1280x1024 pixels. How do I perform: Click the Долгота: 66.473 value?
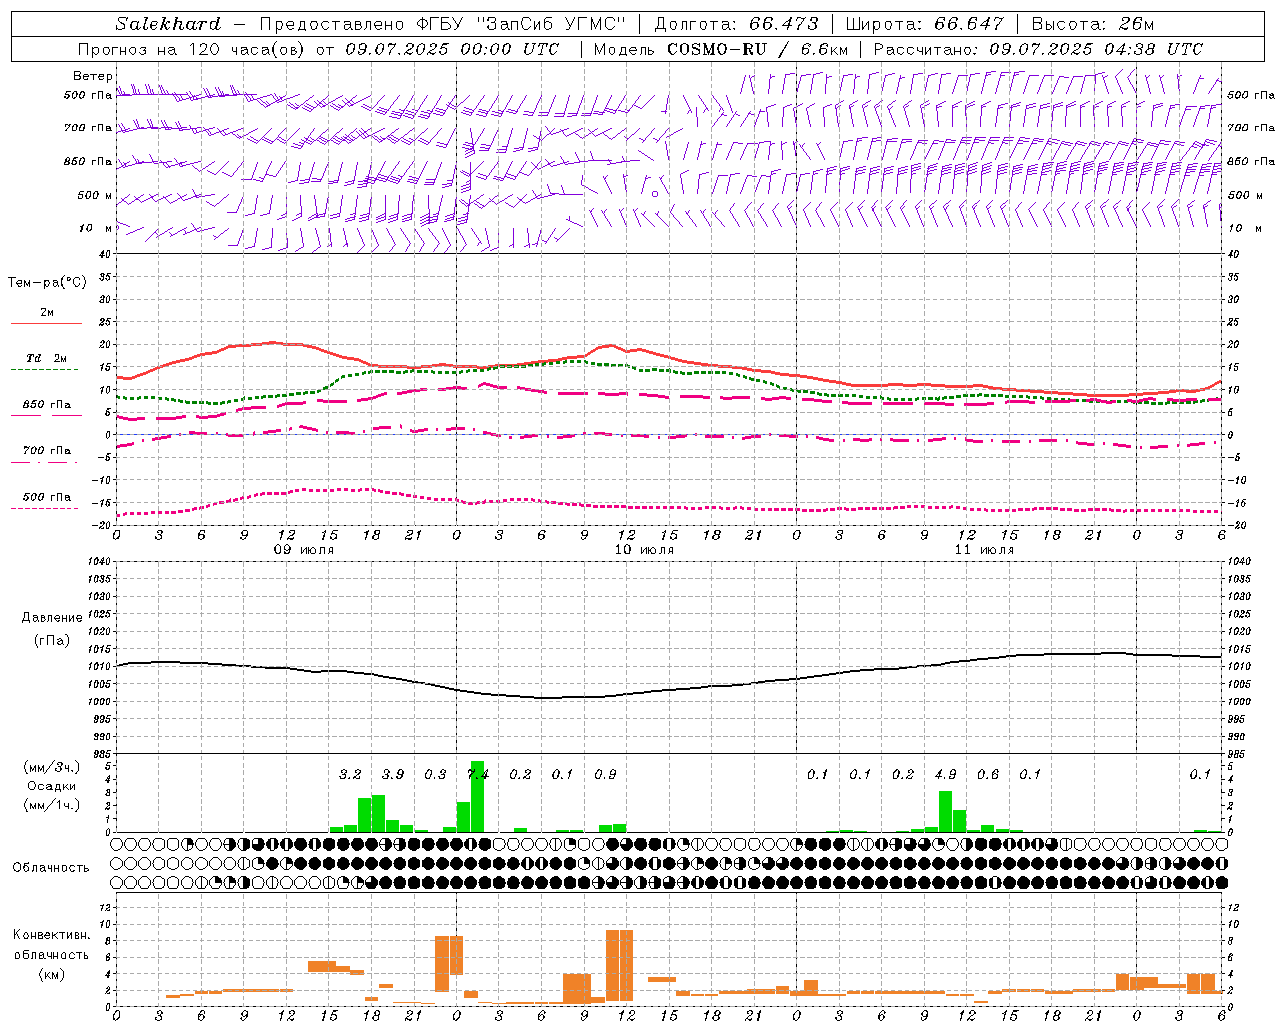(x=736, y=24)
